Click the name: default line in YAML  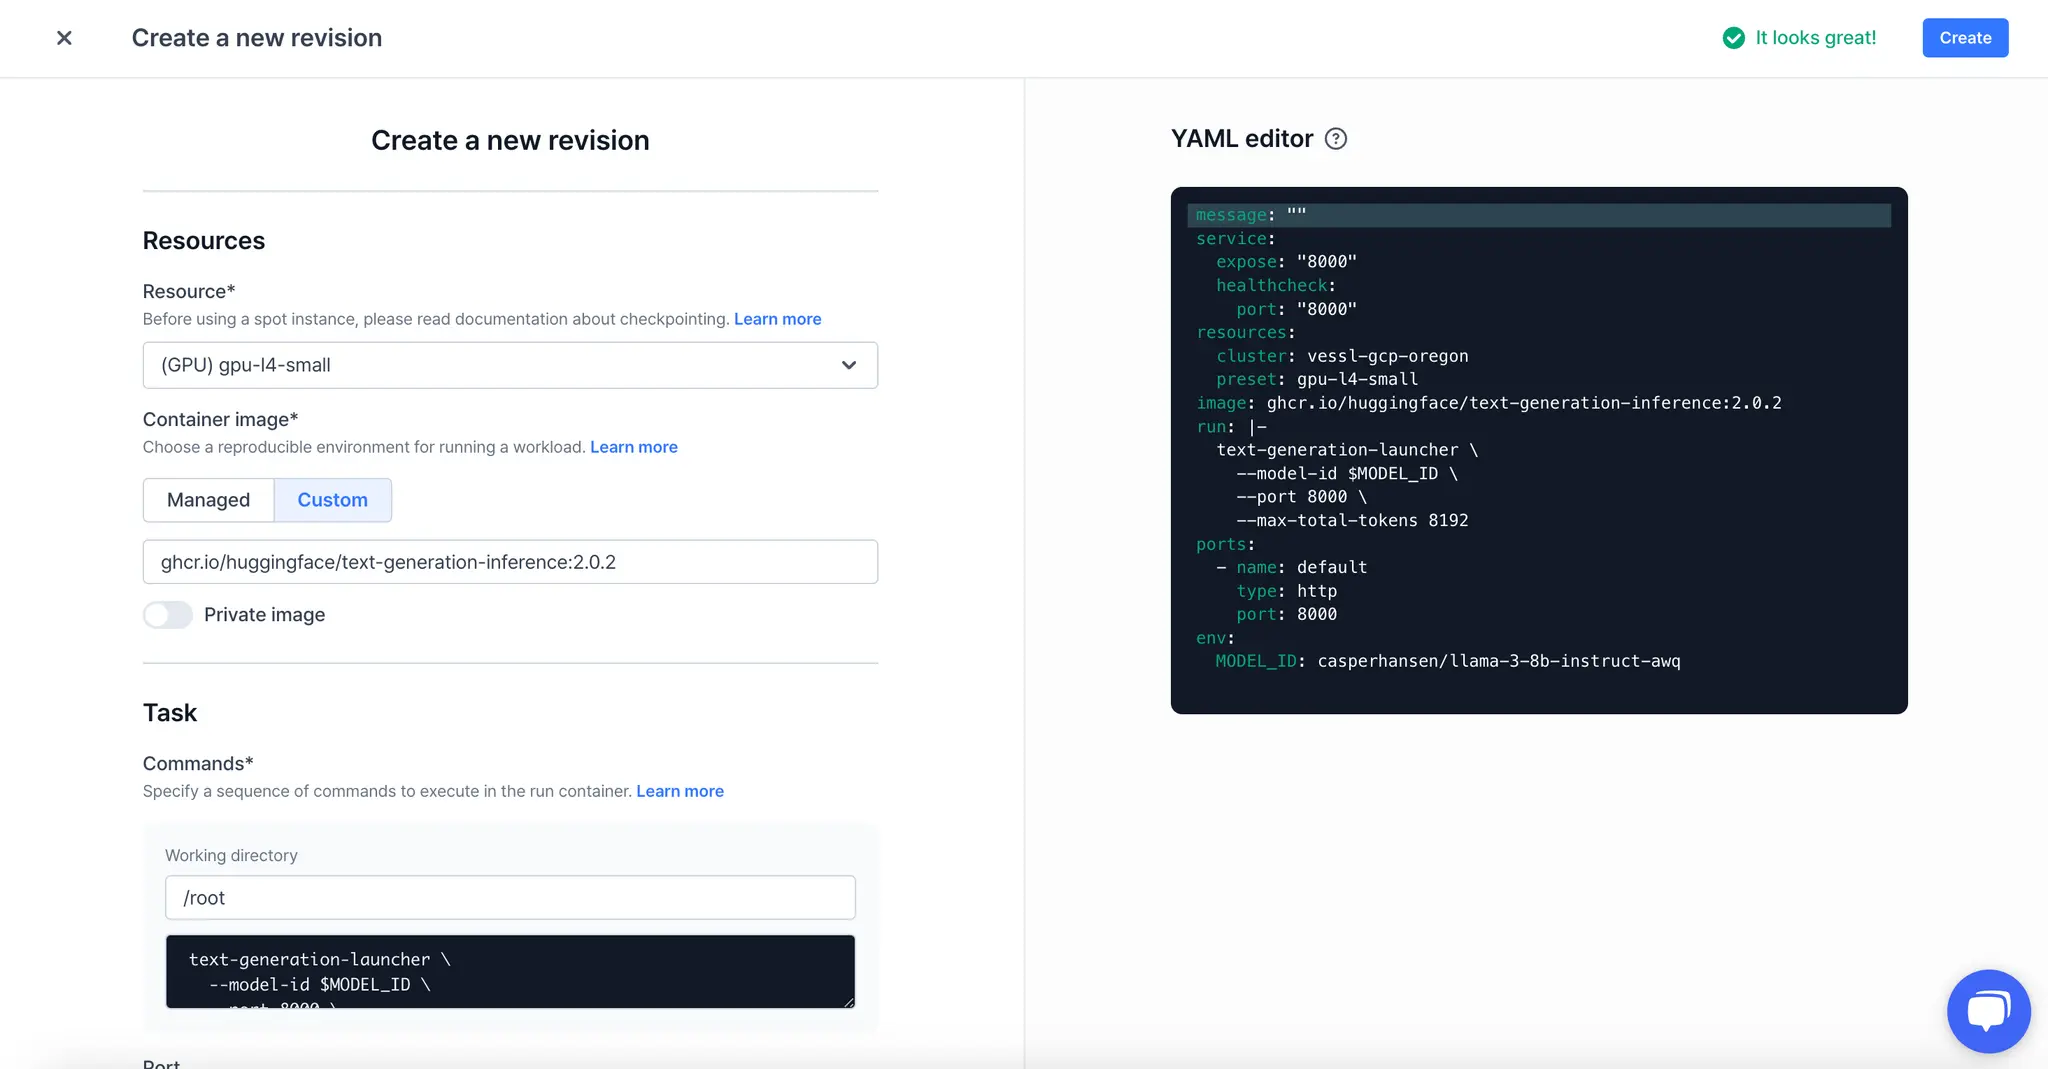(x=1292, y=567)
